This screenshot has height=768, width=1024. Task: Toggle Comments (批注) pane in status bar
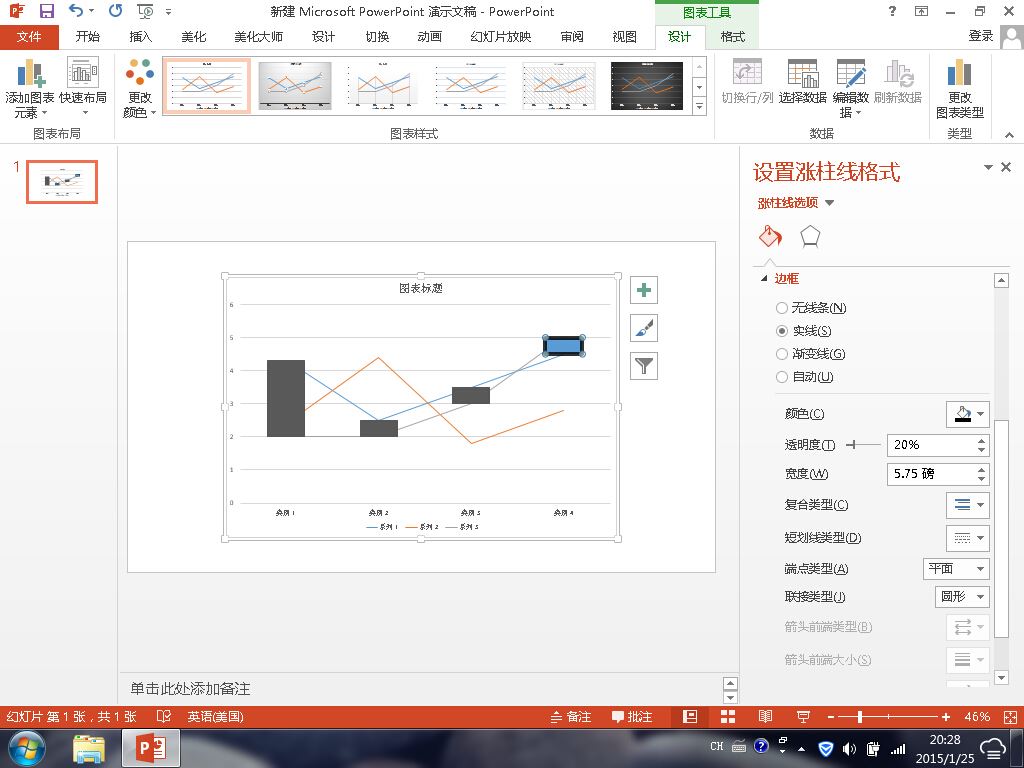632,716
